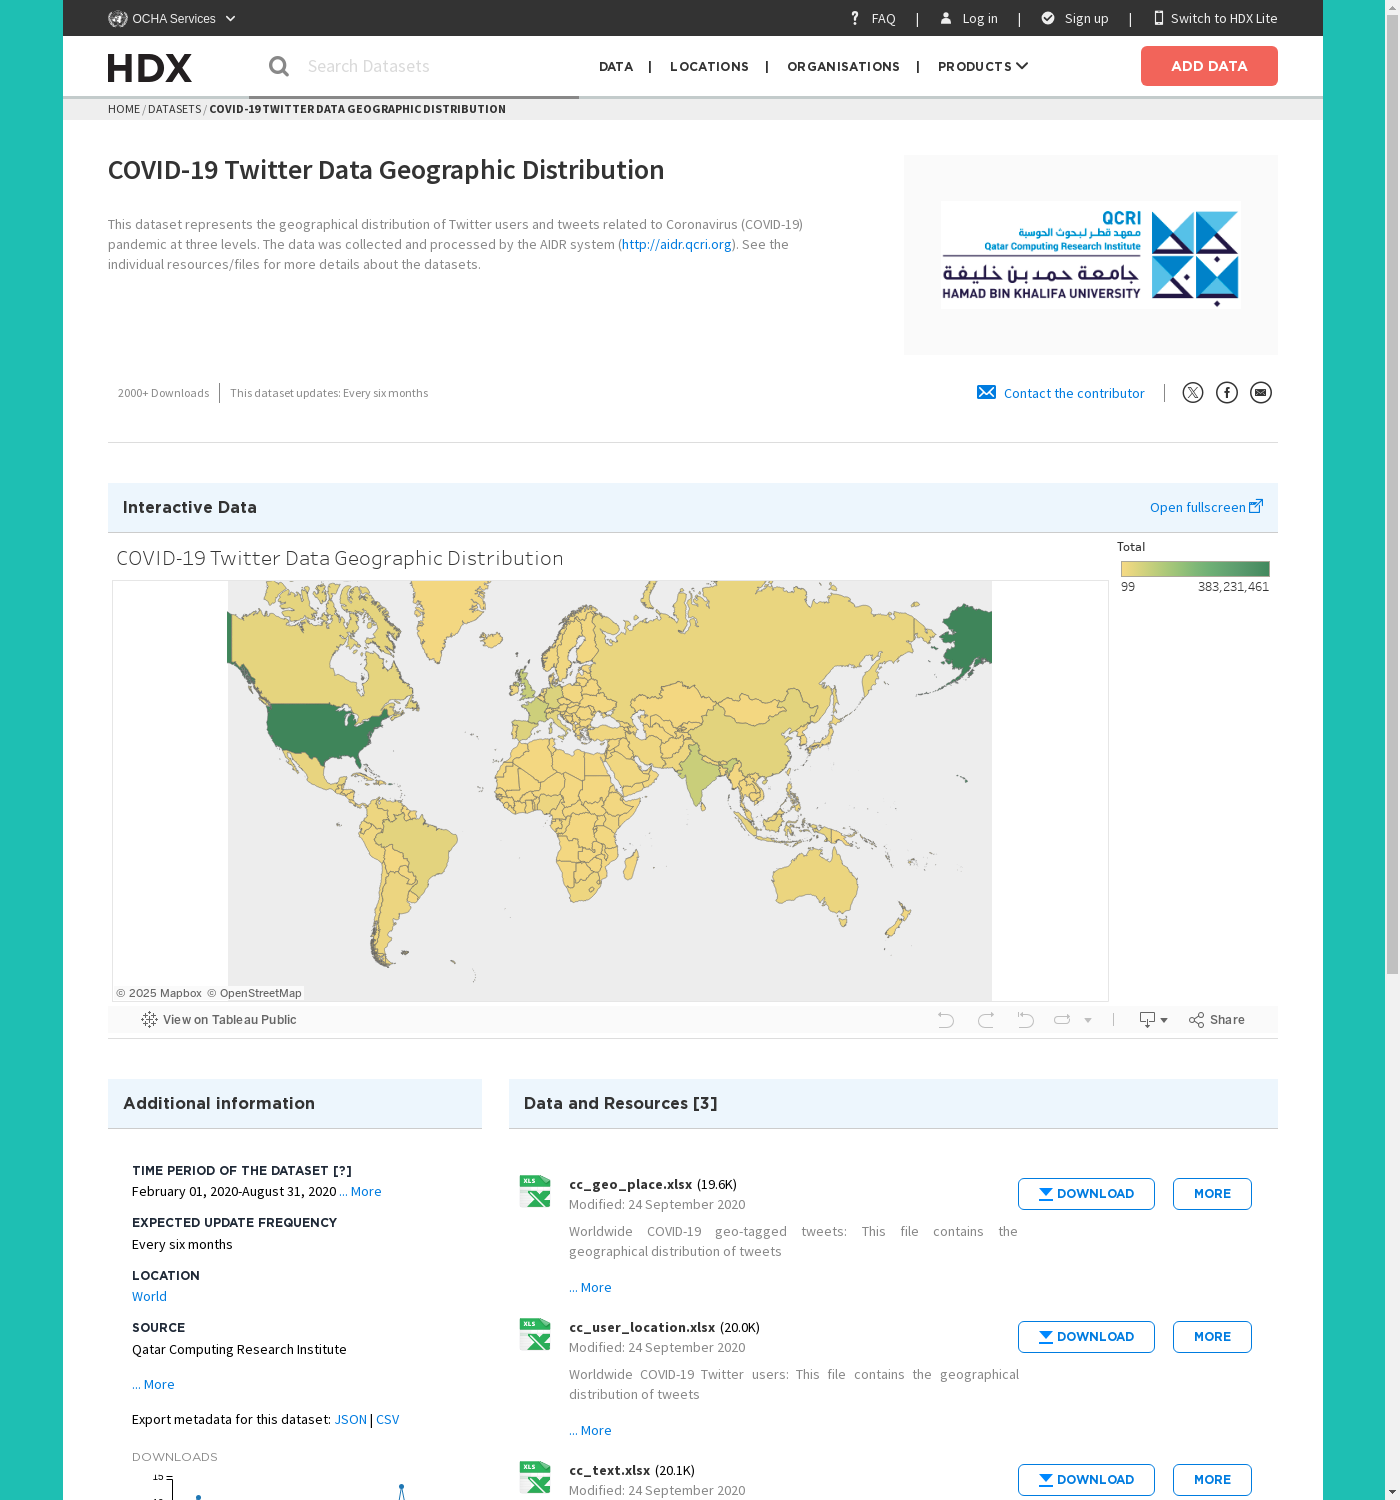Expand the PRODUCTS menu chevron

click(x=1022, y=66)
